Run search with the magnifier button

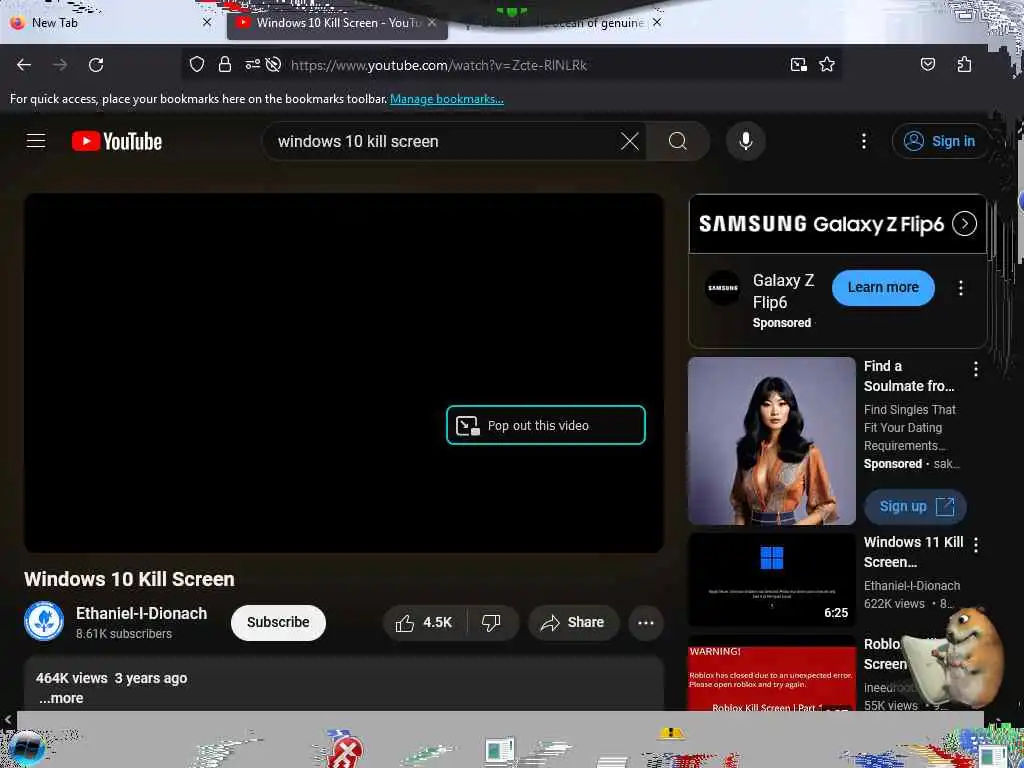click(x=678, y=141)
